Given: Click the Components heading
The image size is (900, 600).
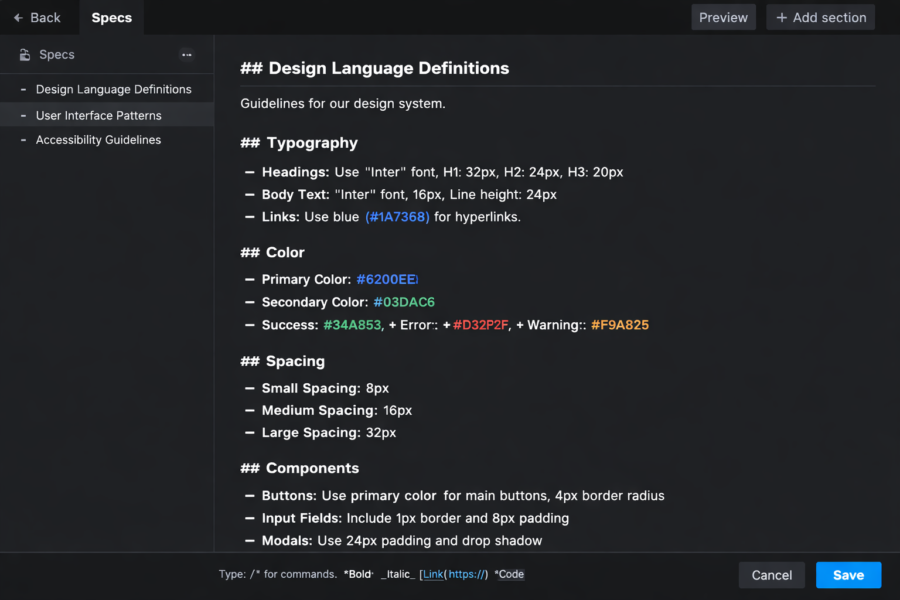Looking at the screenshot, I should click(300, 469).
